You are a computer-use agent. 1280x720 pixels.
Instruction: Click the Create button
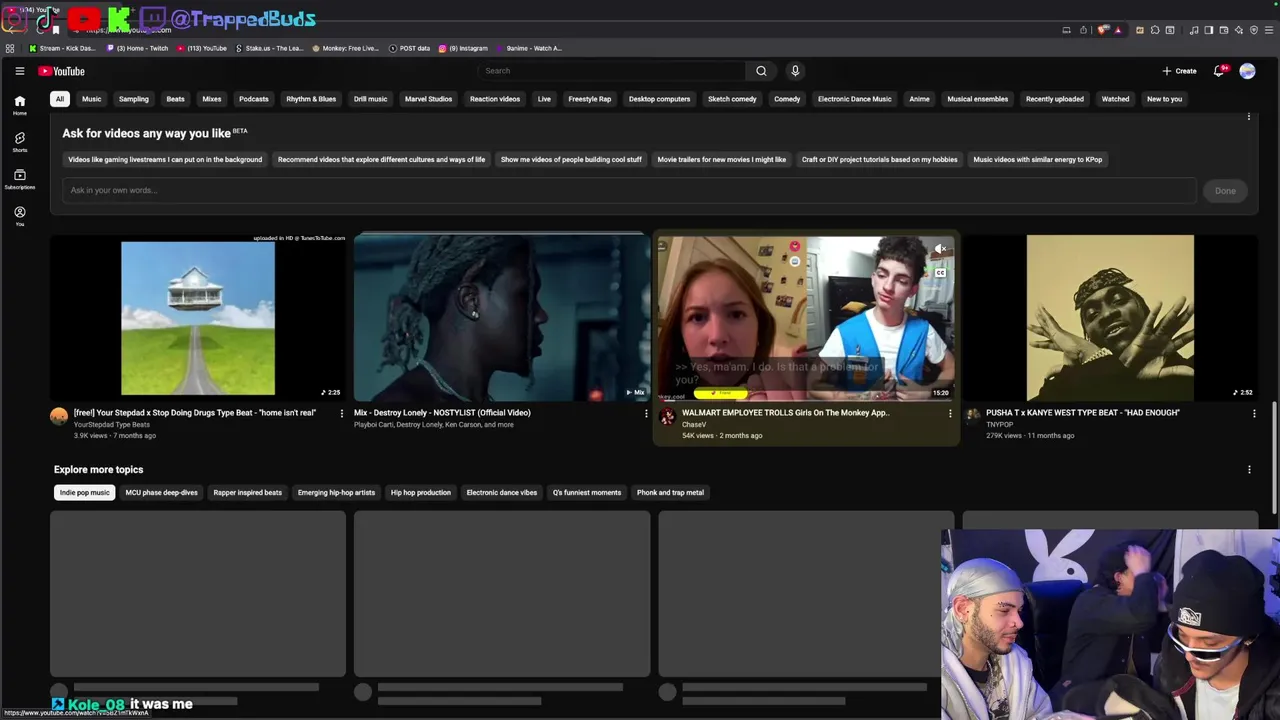pos(1180,71)
